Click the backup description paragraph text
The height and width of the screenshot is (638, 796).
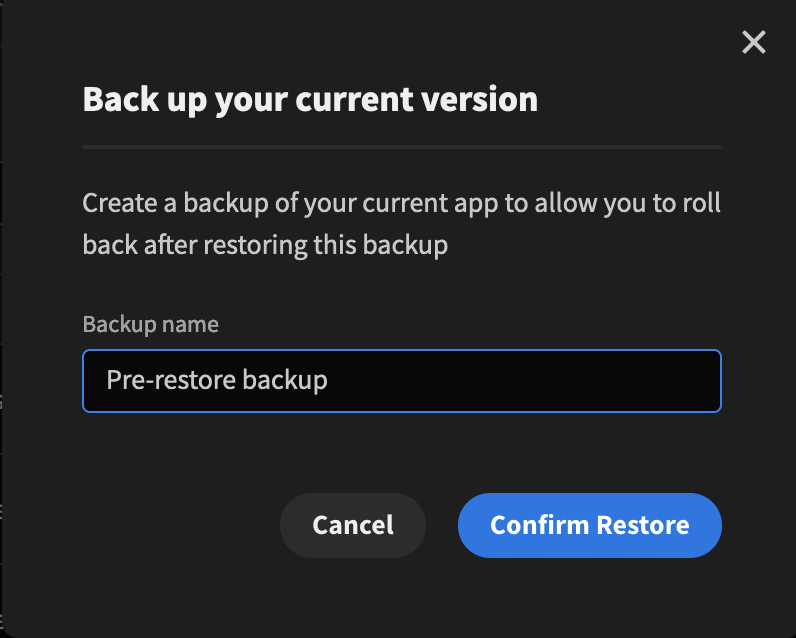[x=402, y=224]
